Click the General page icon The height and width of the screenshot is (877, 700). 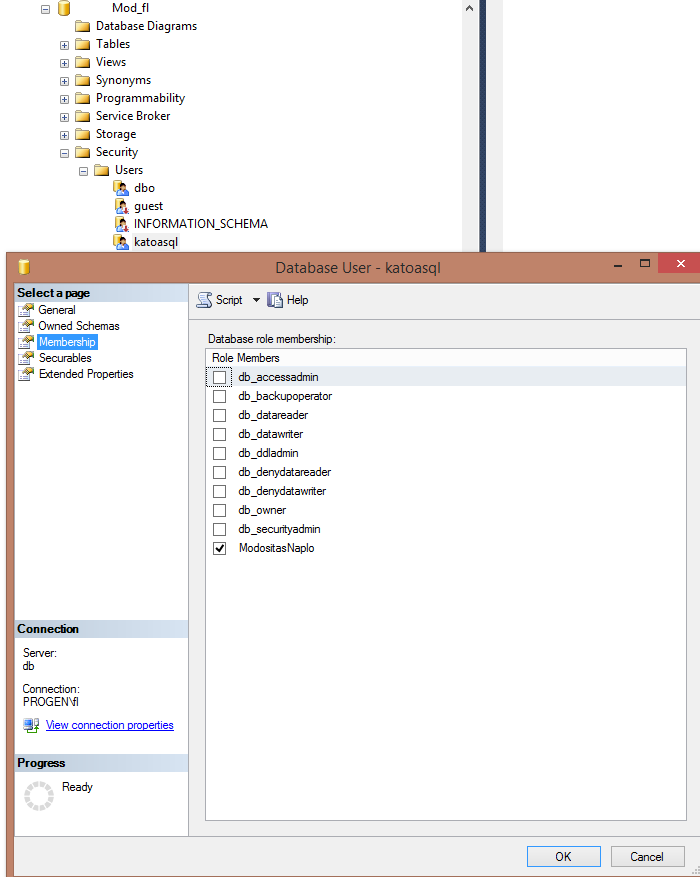point(26,310)
